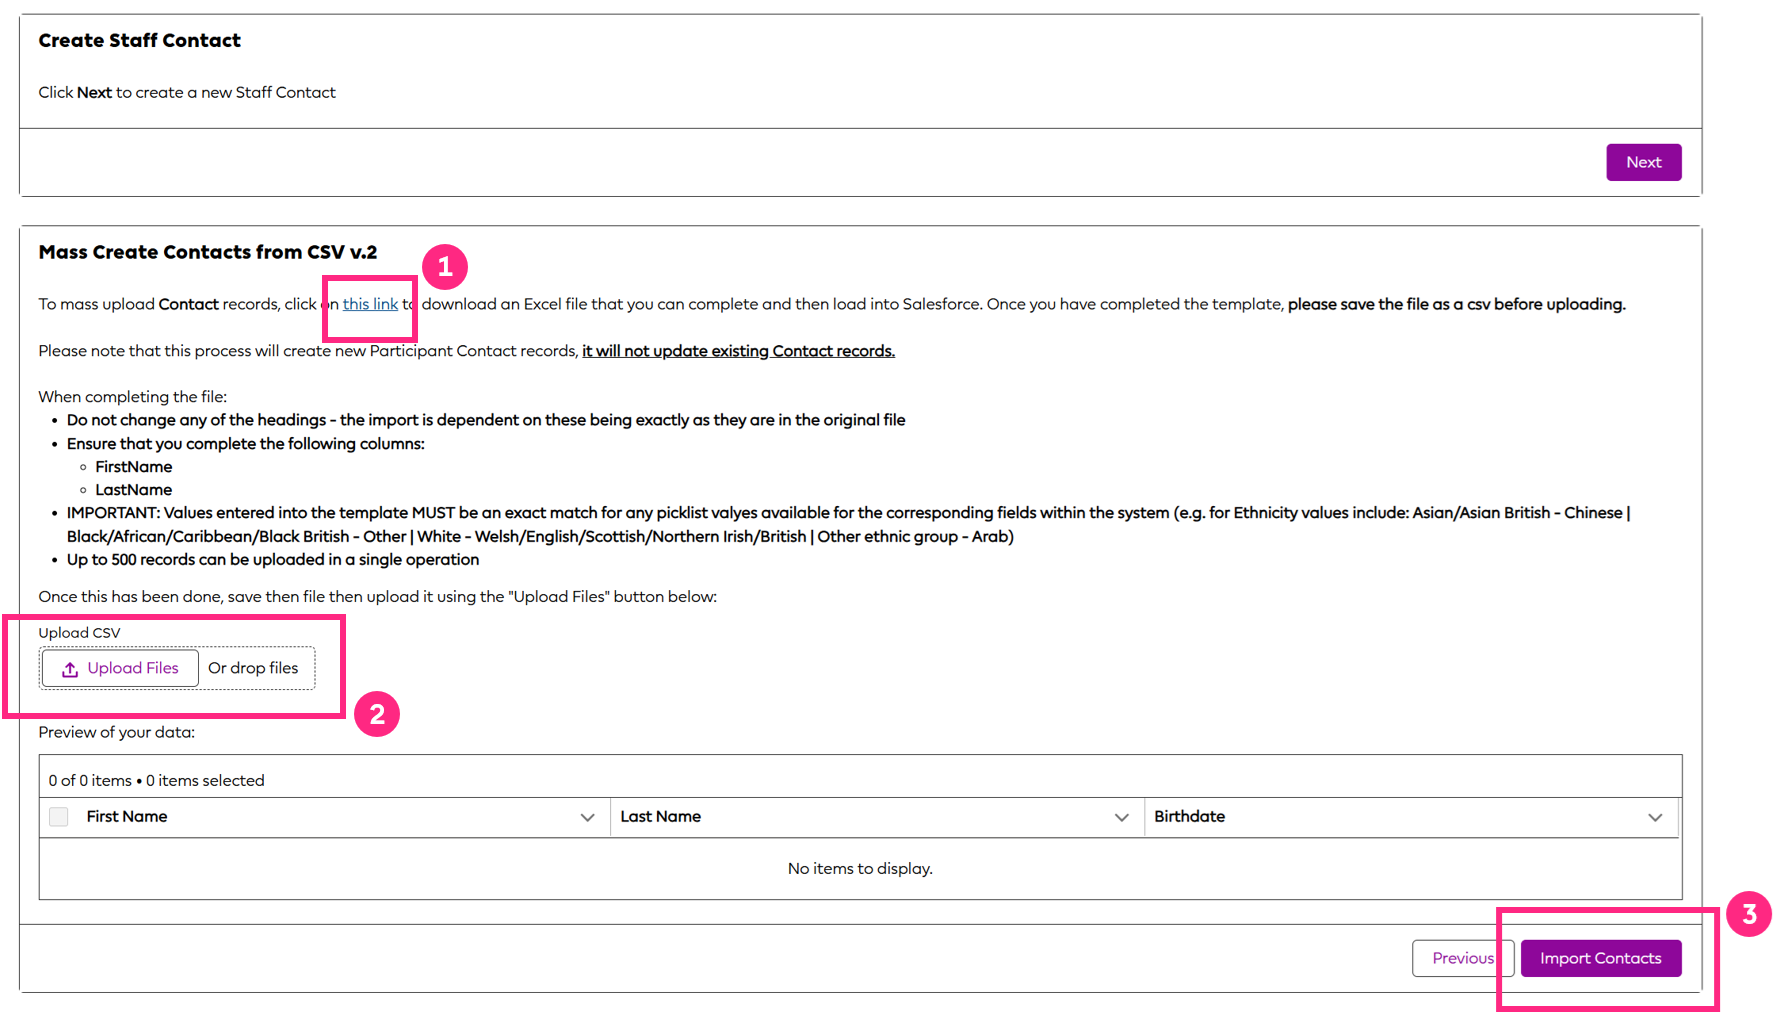Click the underlined warning about existing Contact records
The height and width of the screenshot is (1027, 1777).
[x=738, y=350]
